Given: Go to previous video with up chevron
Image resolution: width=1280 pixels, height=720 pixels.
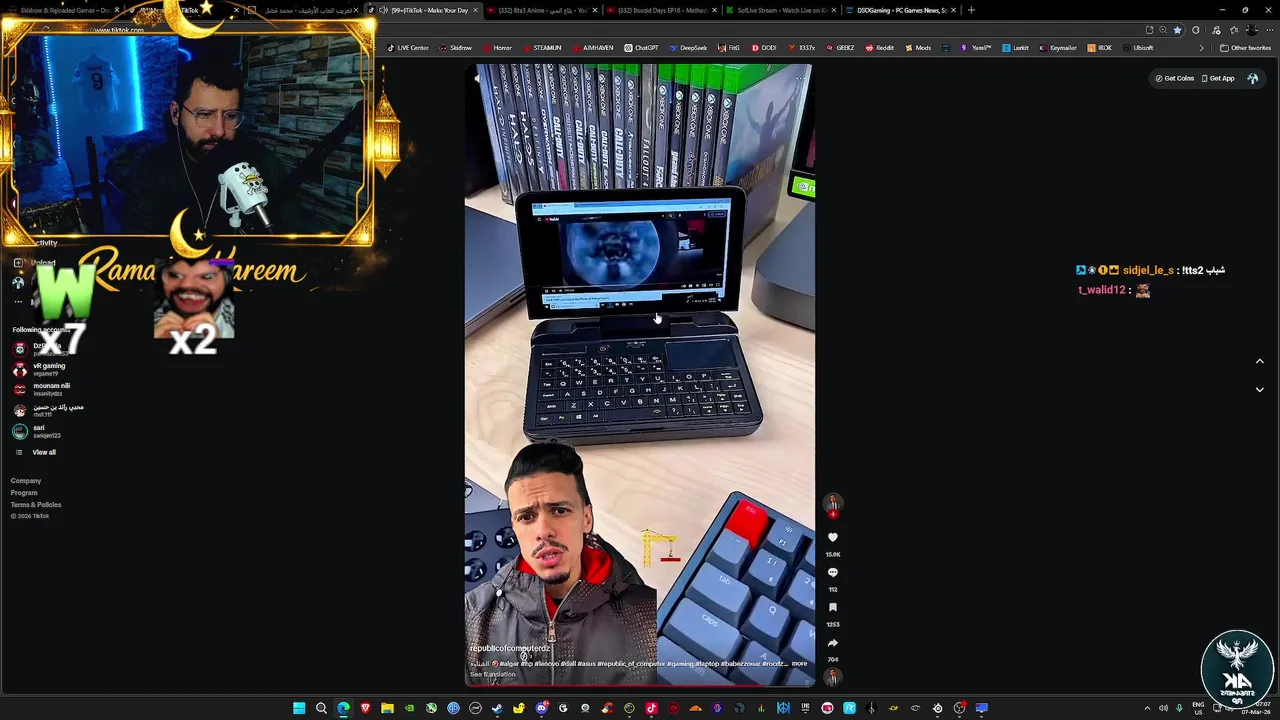Looking at the screenshot, I should click(x=1259, y=361).
